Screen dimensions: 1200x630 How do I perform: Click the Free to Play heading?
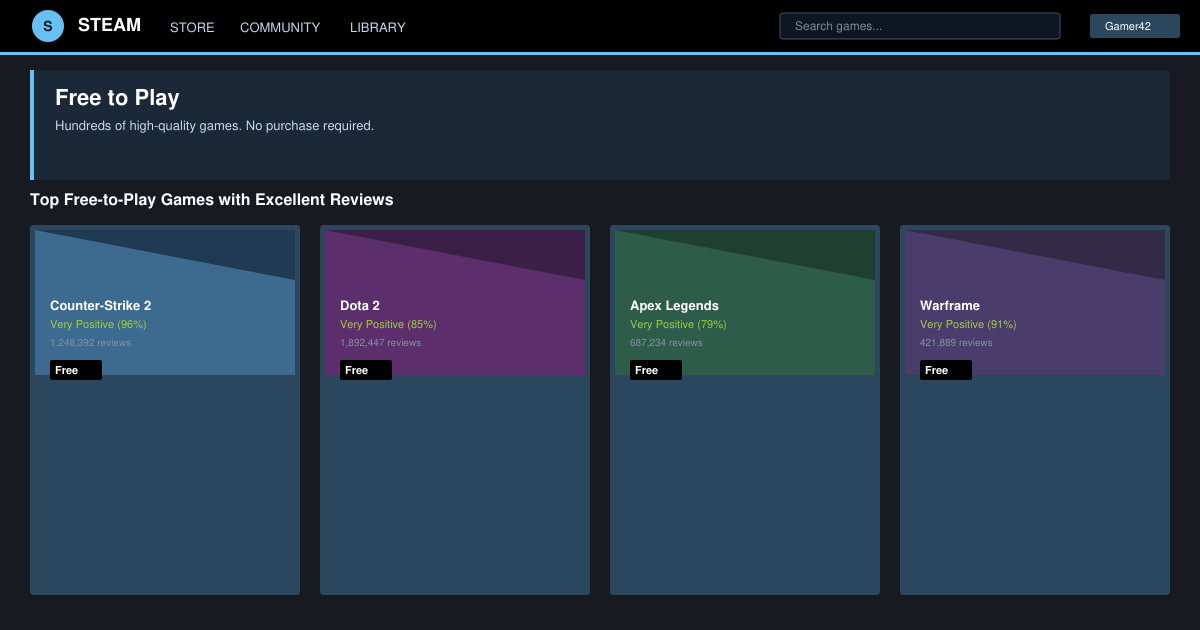point(117,98)
